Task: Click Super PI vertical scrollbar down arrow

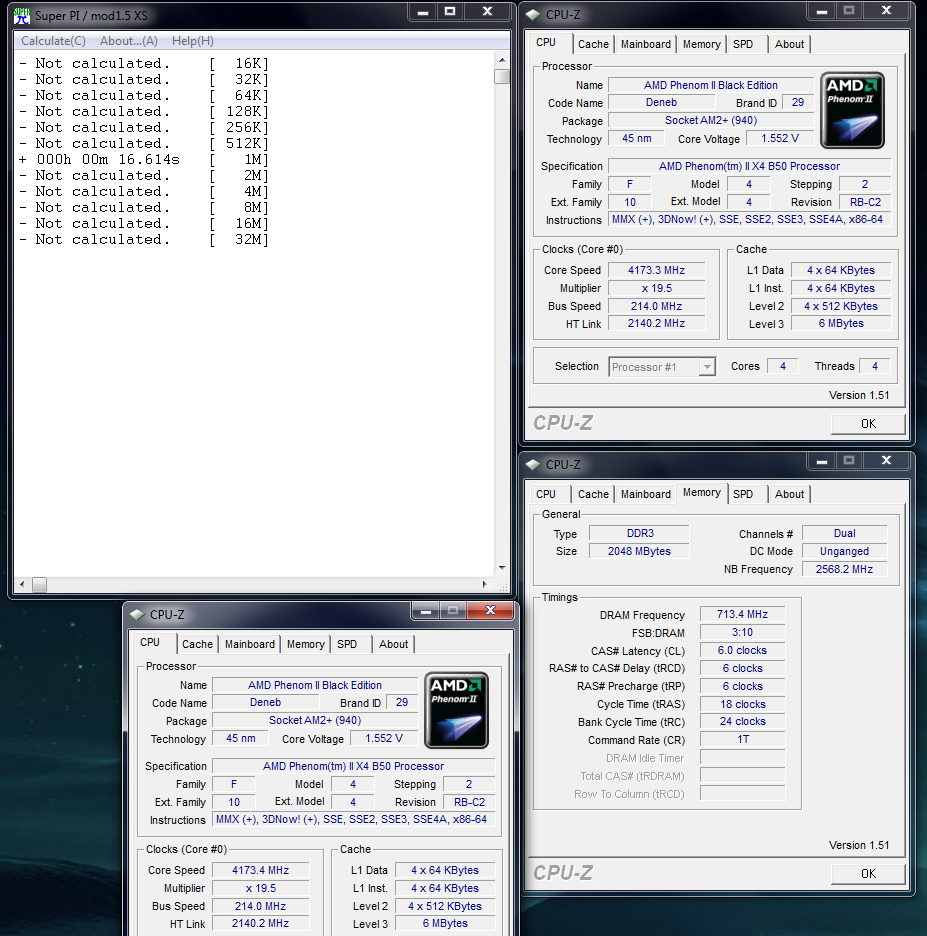Action: pos(502,568)
